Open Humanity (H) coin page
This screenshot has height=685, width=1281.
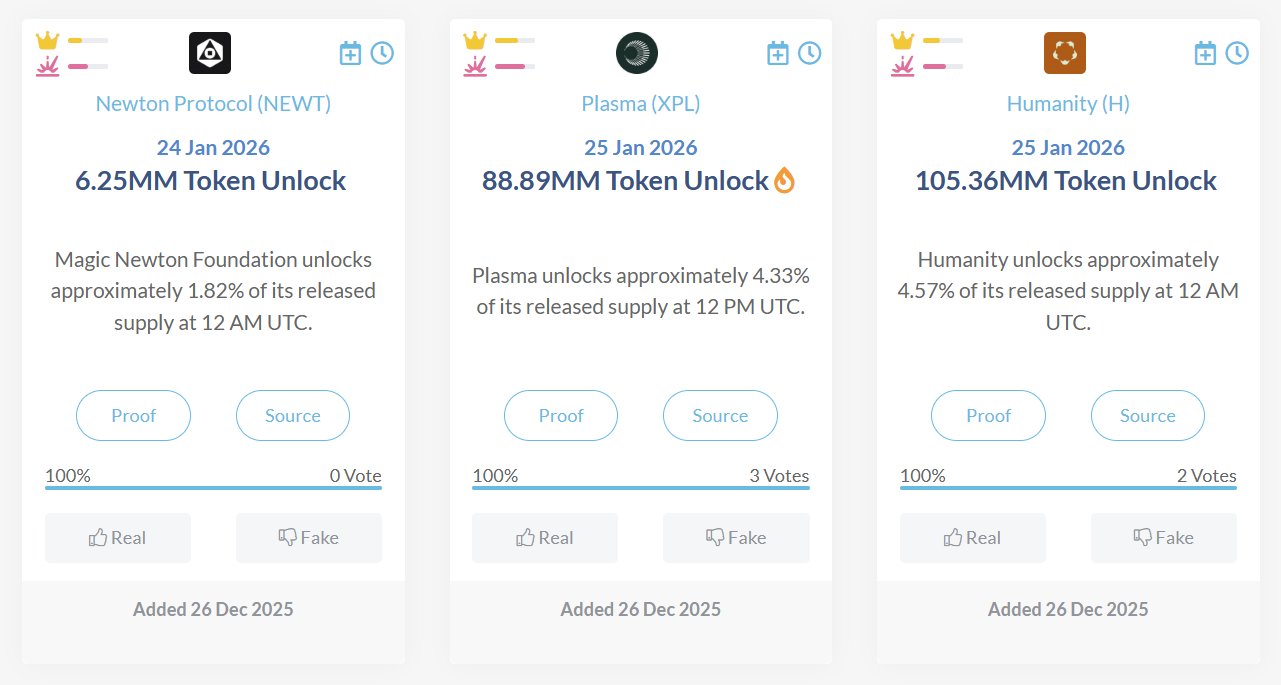1068,103
